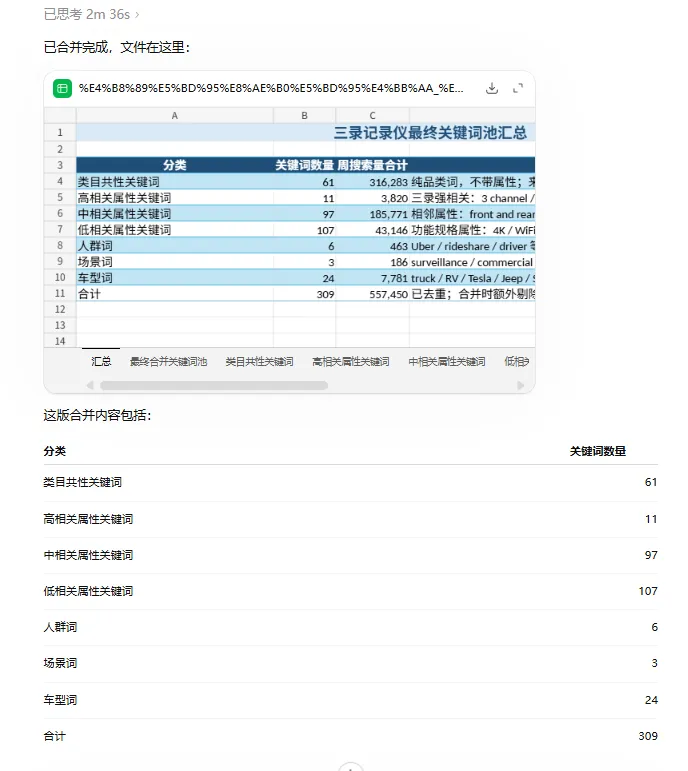Open the 类目共性关键词 sheet tab

click(x=259, y=361)
